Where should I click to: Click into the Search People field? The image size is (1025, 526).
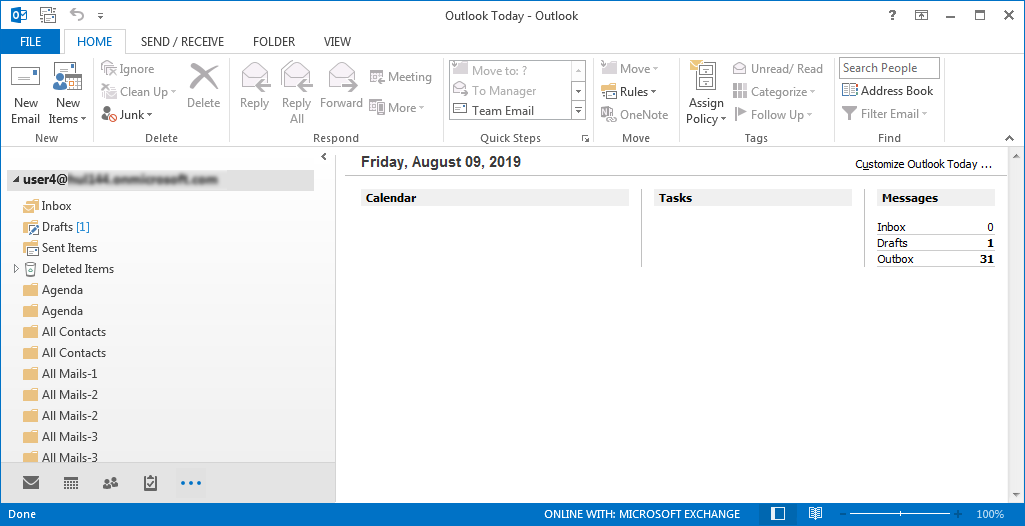[x=889, y=68]
